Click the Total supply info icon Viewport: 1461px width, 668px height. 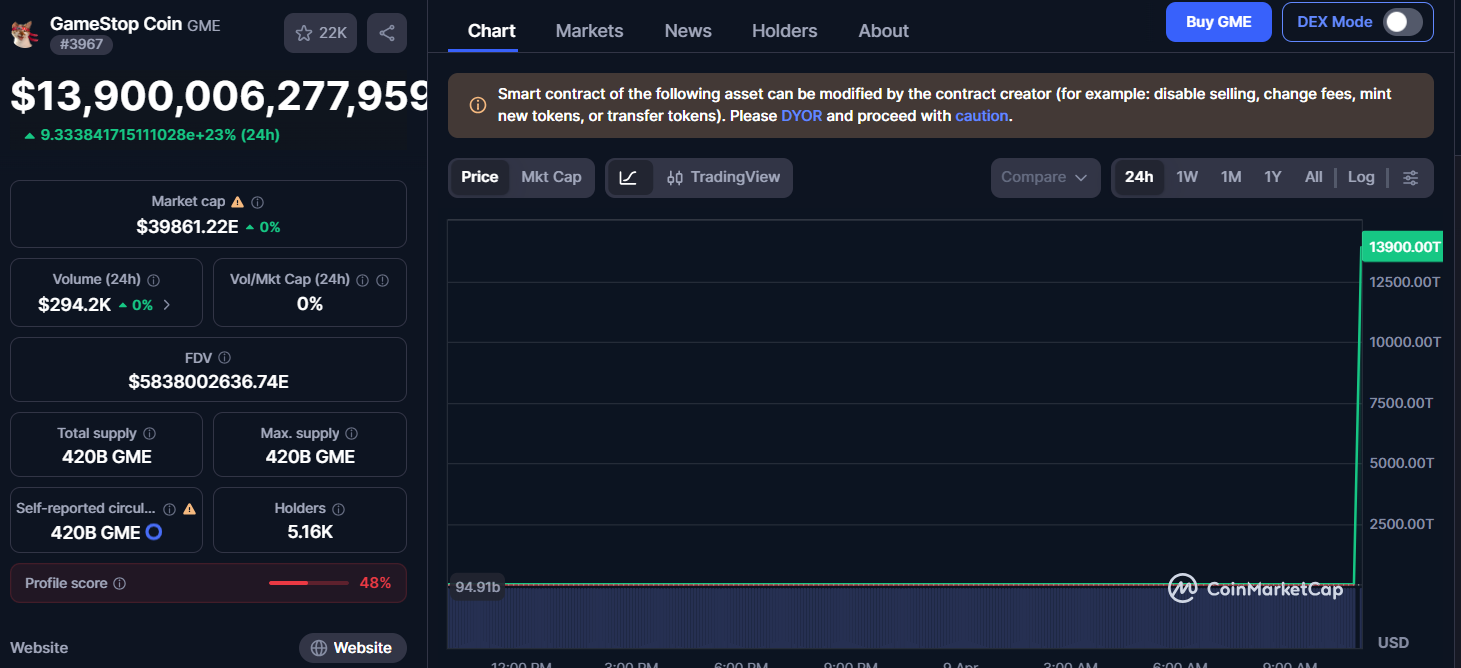pos(149,434)
